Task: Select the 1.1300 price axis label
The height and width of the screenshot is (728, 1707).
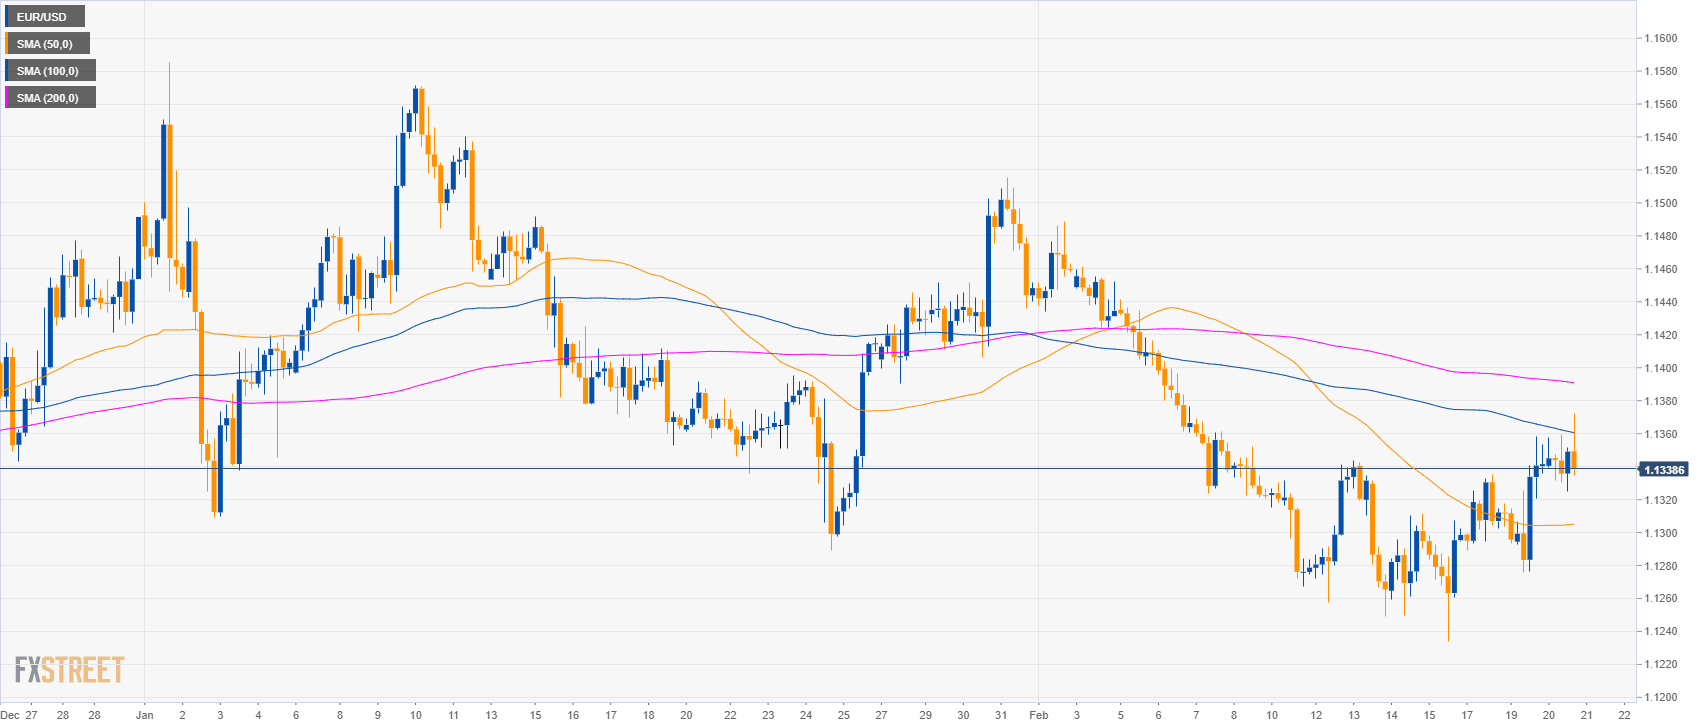Action: [x=1661, y=533]
